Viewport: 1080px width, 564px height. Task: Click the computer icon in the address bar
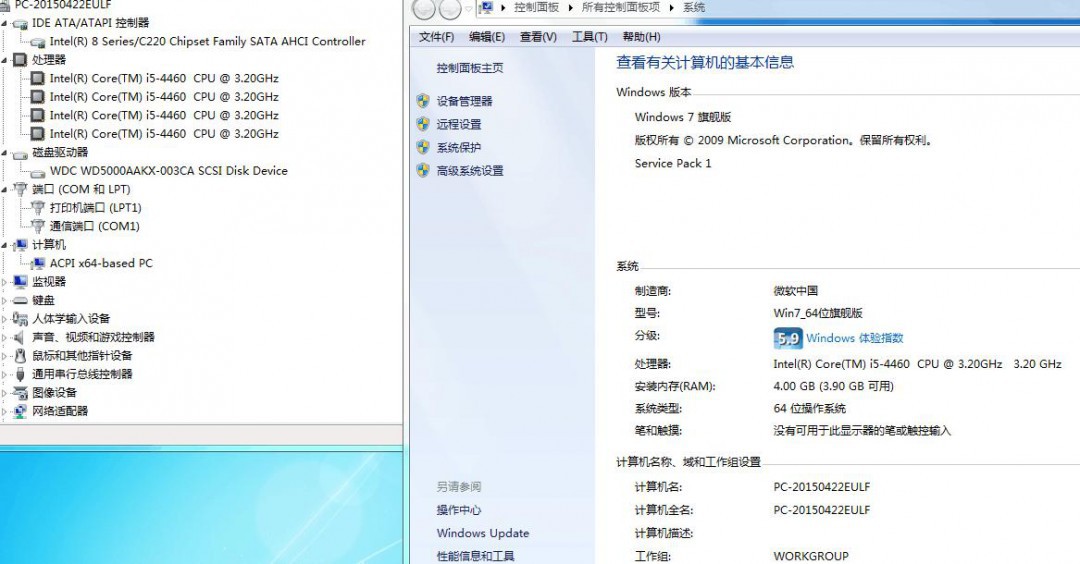pyautogui.click(x=488, y=8)
